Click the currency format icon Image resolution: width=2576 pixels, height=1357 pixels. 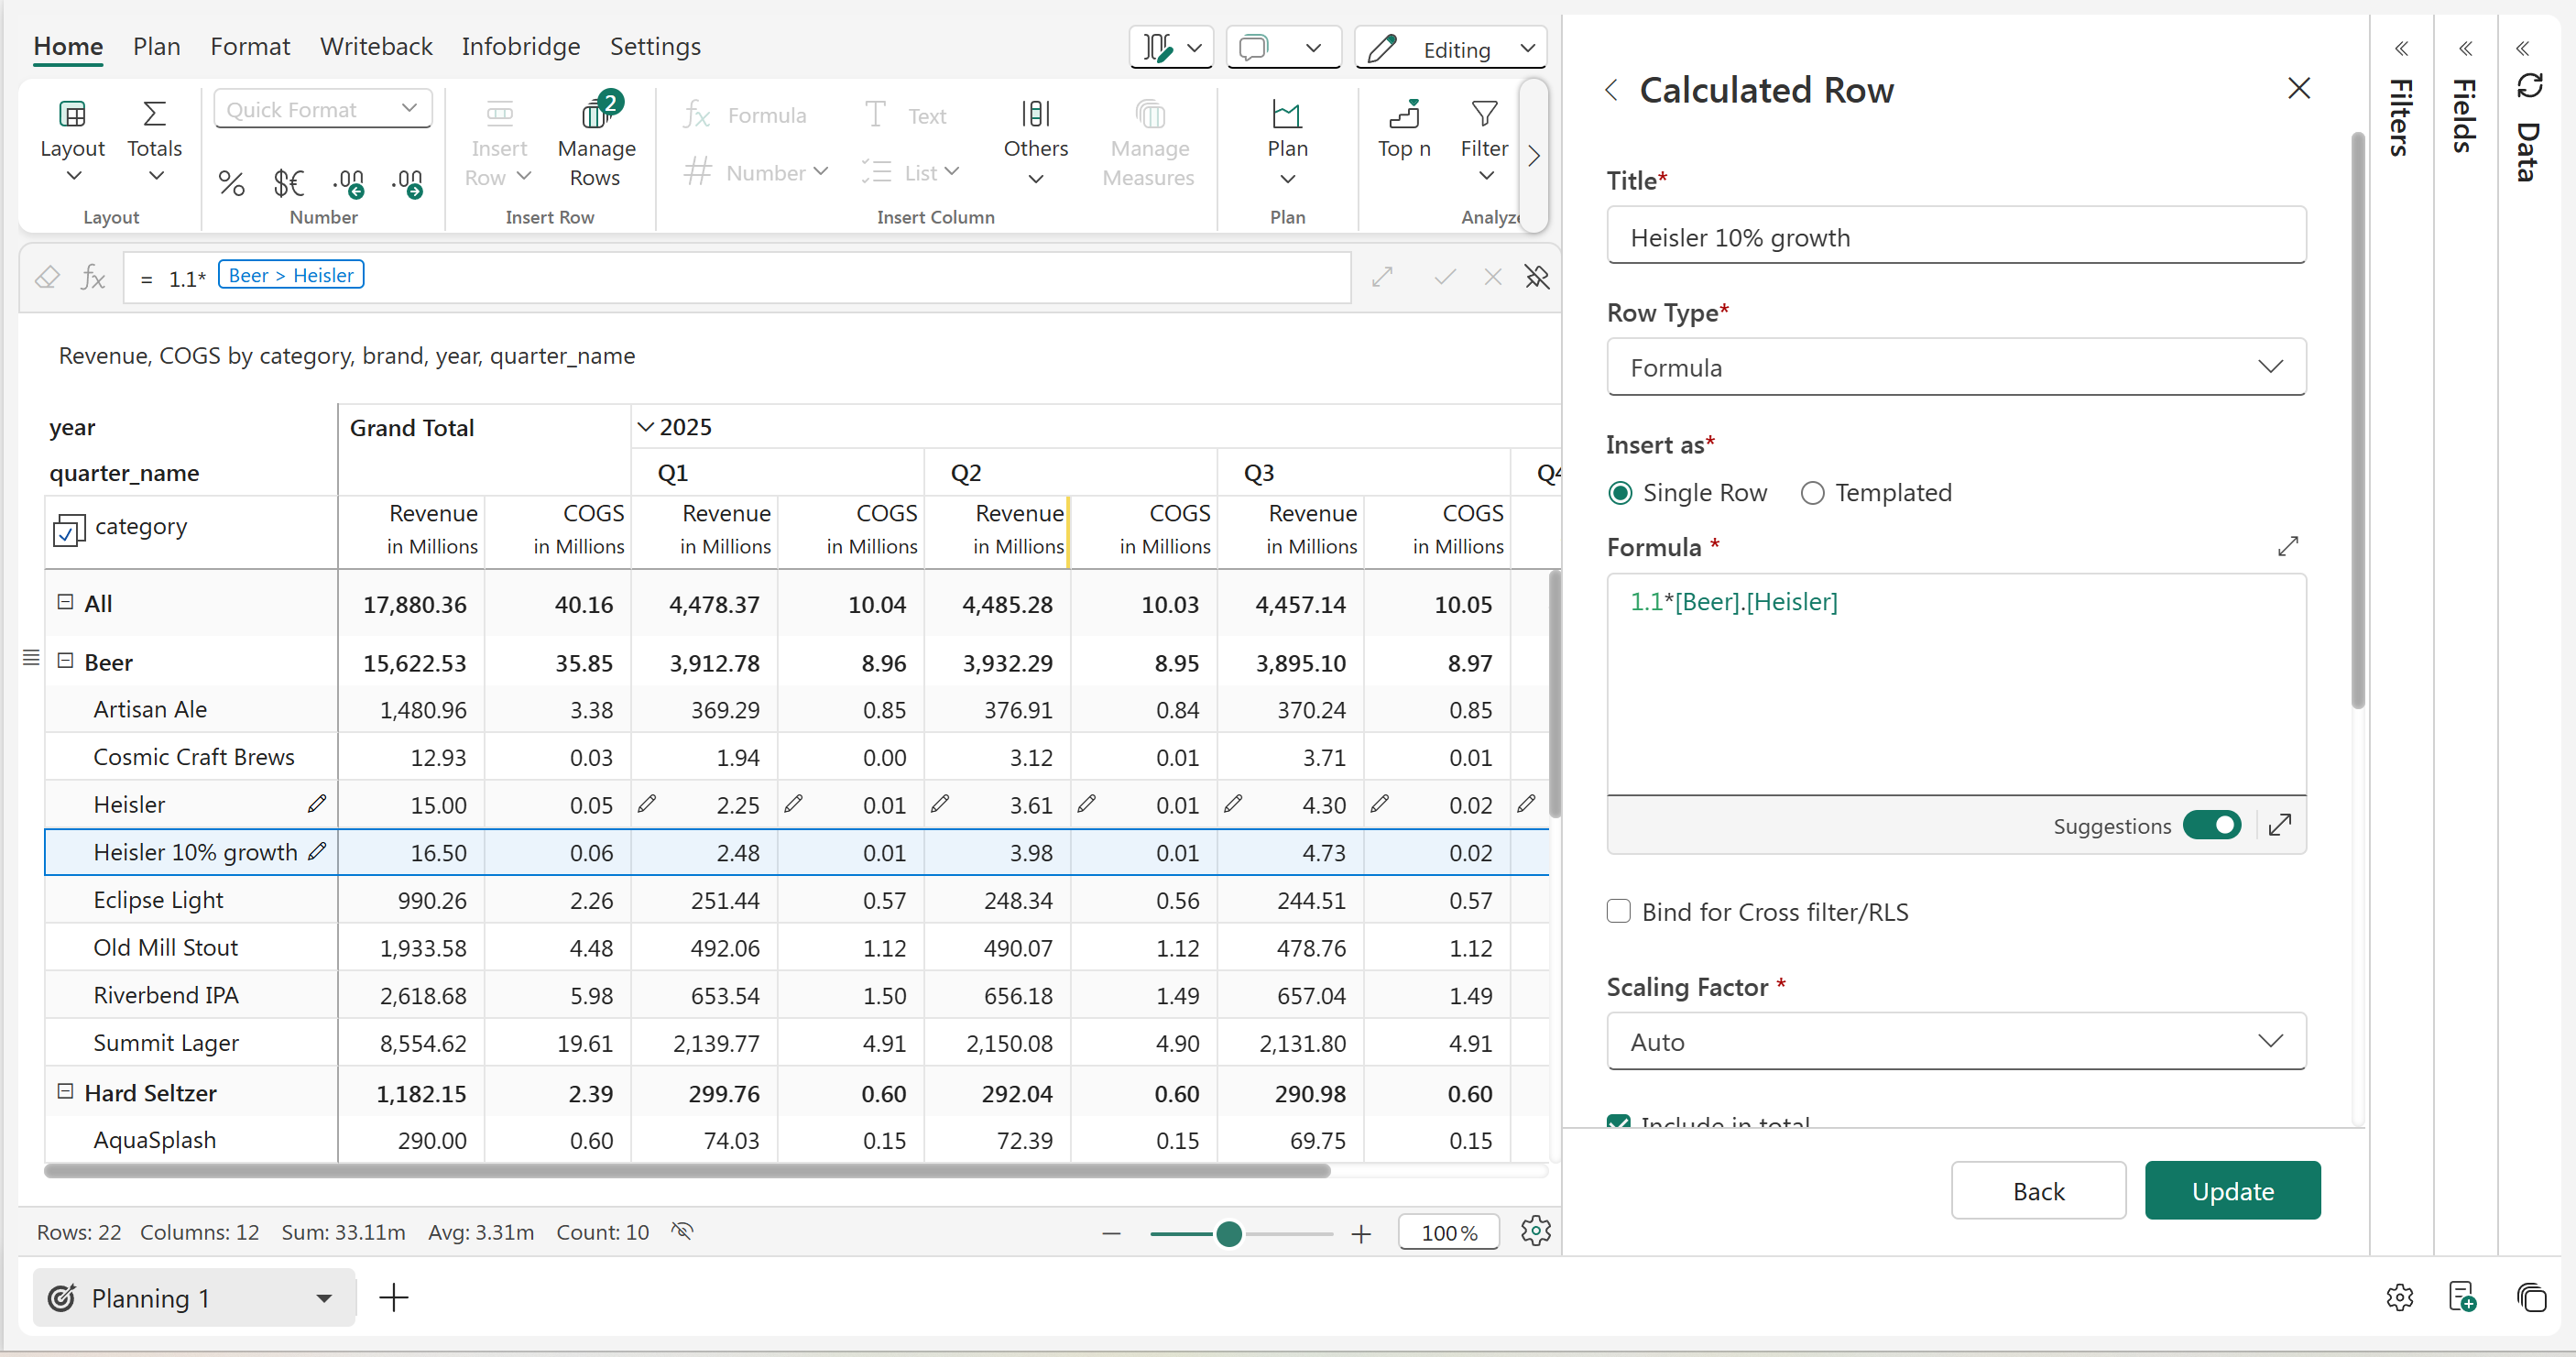tap(289, 184)
